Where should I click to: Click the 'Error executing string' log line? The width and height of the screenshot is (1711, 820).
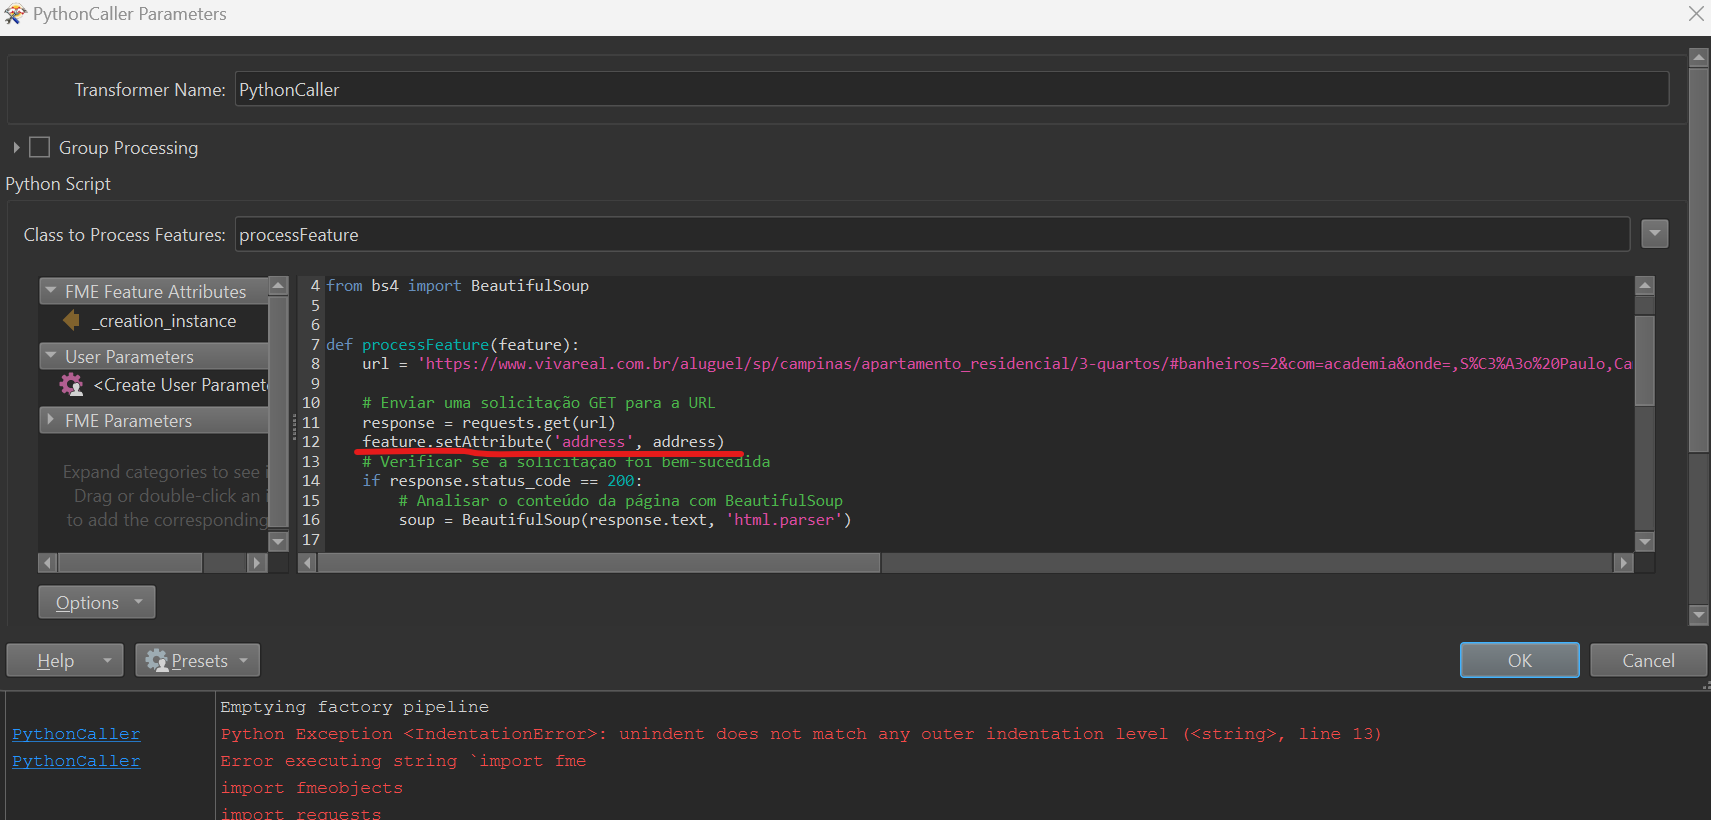coord(403,761)
